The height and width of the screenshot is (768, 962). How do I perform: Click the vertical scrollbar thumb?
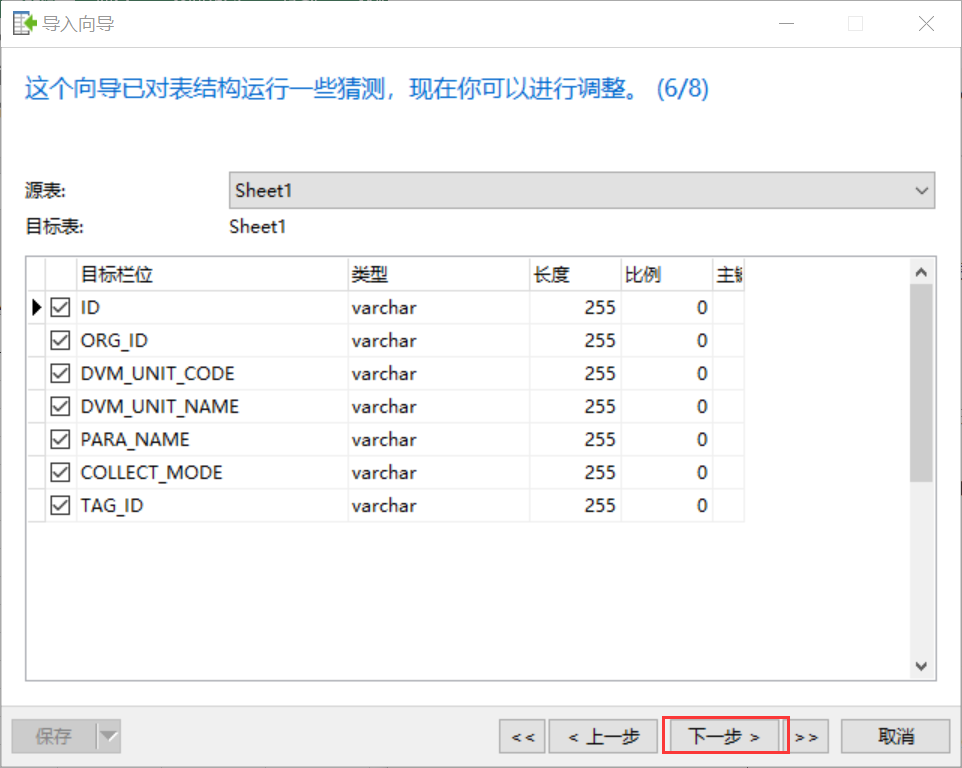click(921, 383)
